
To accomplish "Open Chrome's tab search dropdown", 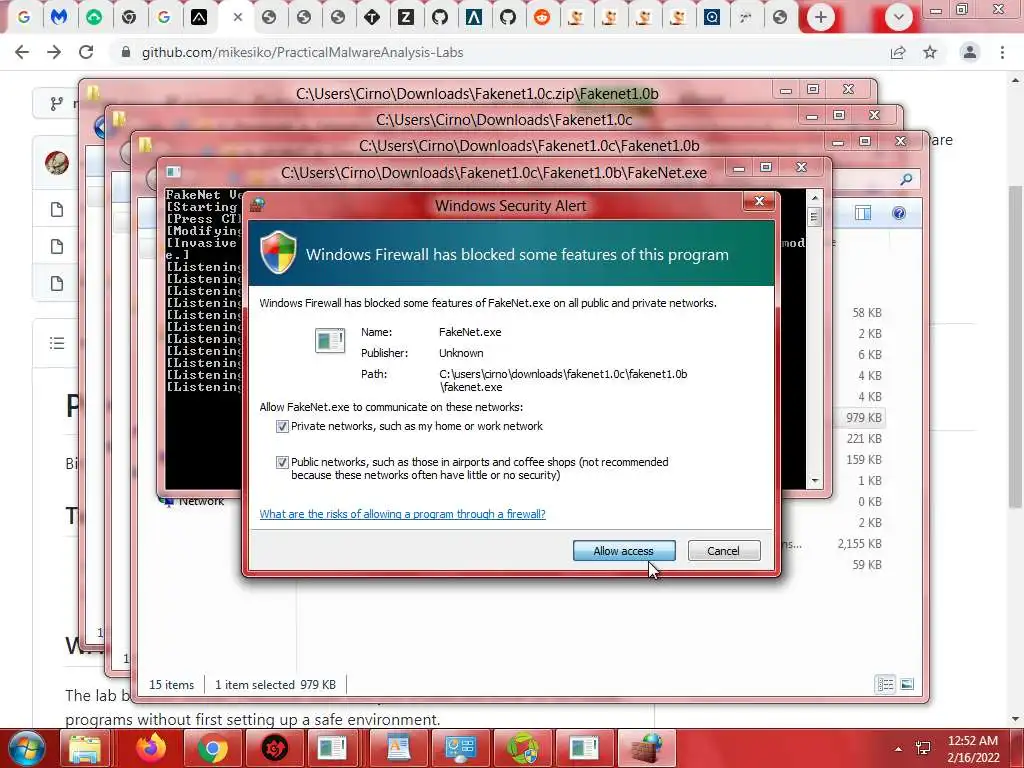I will coord(899,17).
